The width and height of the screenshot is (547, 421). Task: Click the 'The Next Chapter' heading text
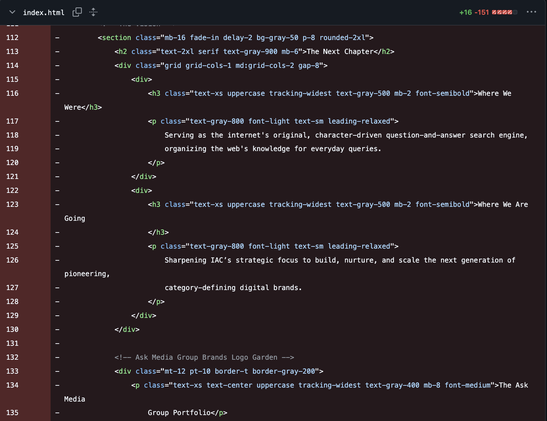click(340, 52)
